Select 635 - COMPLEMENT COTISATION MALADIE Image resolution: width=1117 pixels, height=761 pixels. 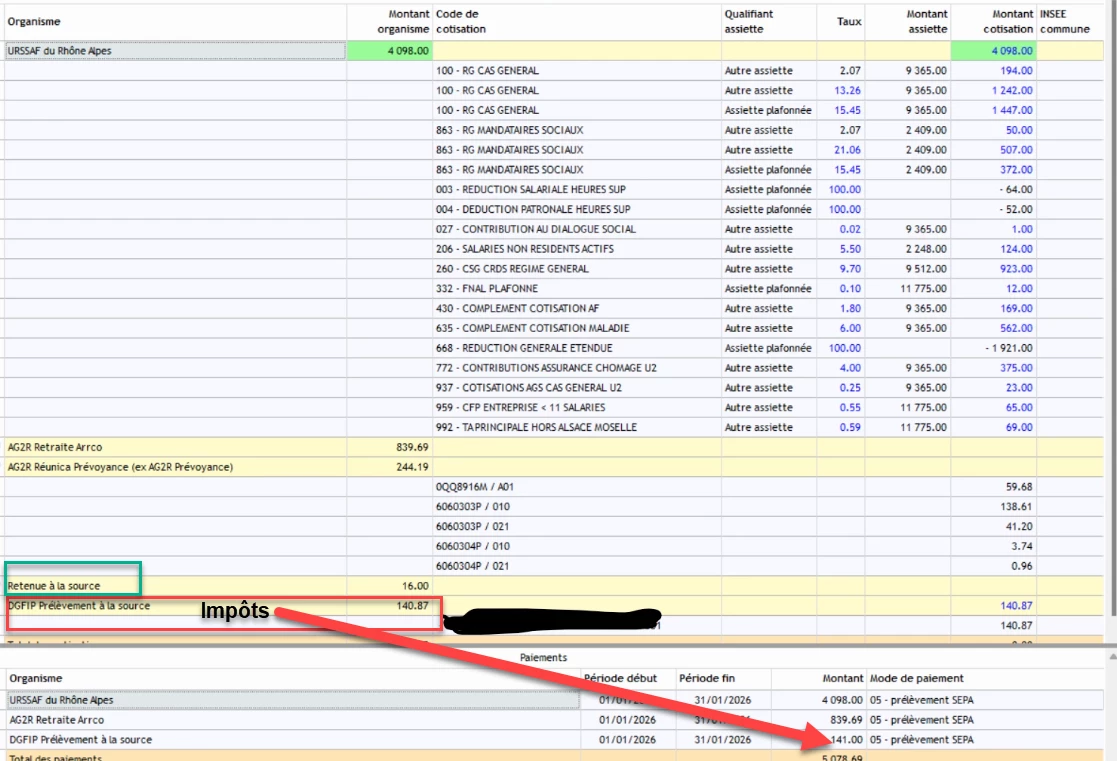532,328
